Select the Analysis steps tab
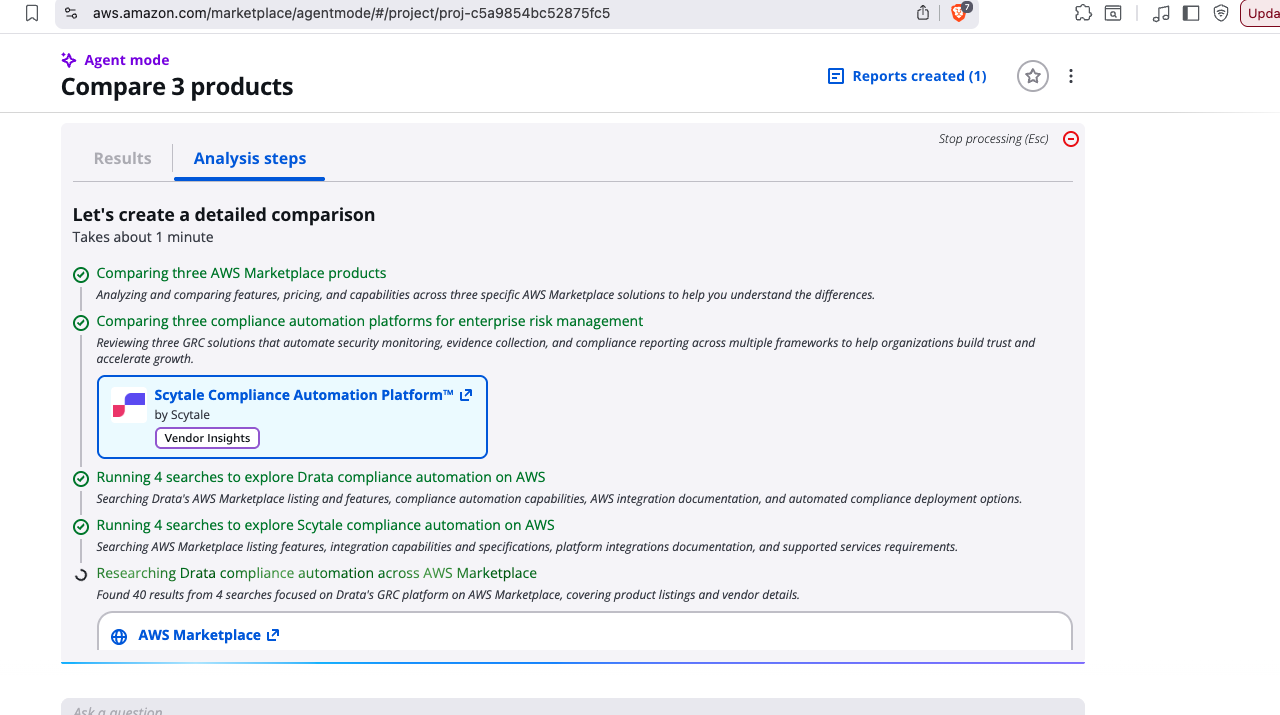This screenshot has height=715, width=1280. pyautogui.click(x=250, y=158)
